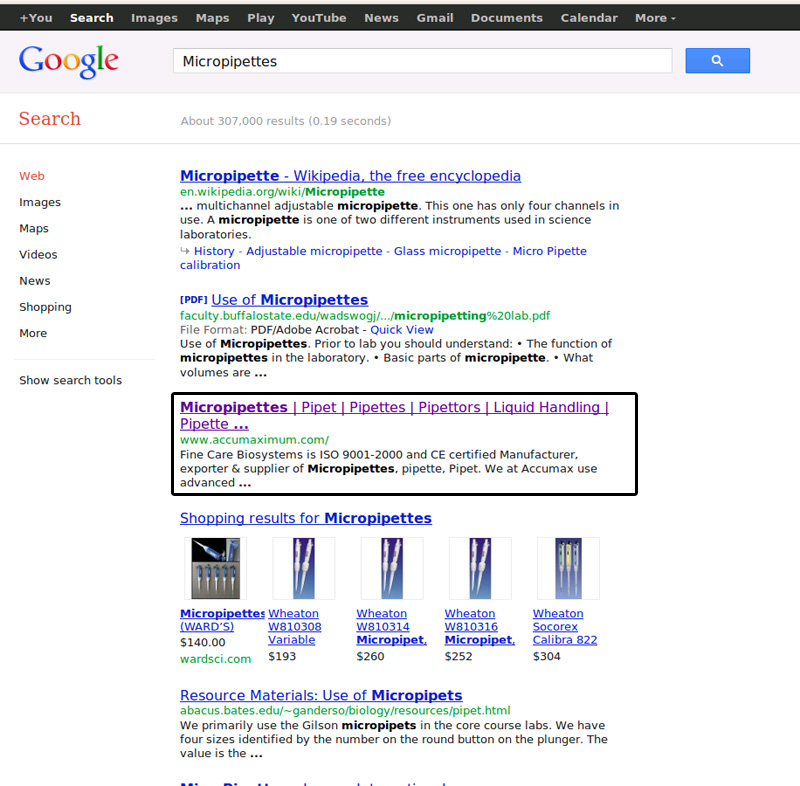Click the Wheaton W810316 product thumbnail
Screen dimensions: 800x786
[480, 568]
